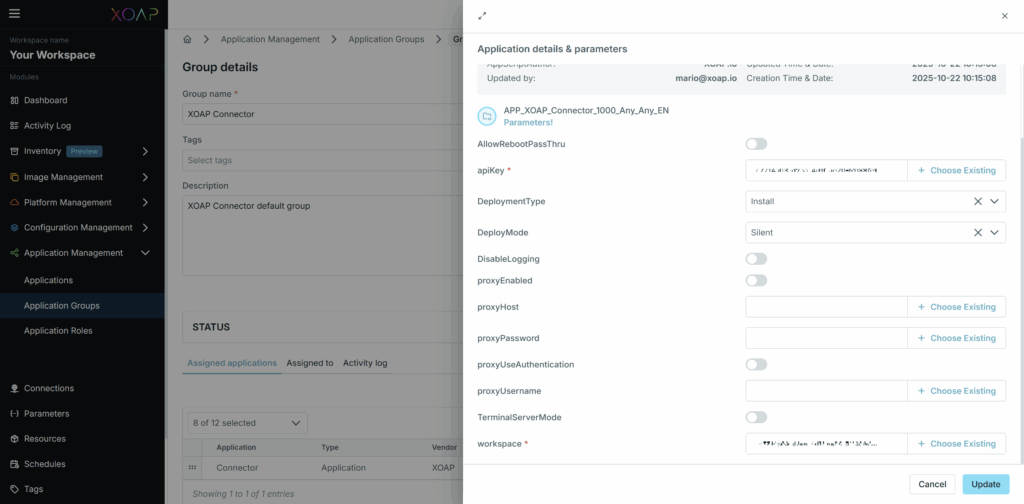Sort by Application column header
The image size is (1024, 504).
click(x=236, y=448)
